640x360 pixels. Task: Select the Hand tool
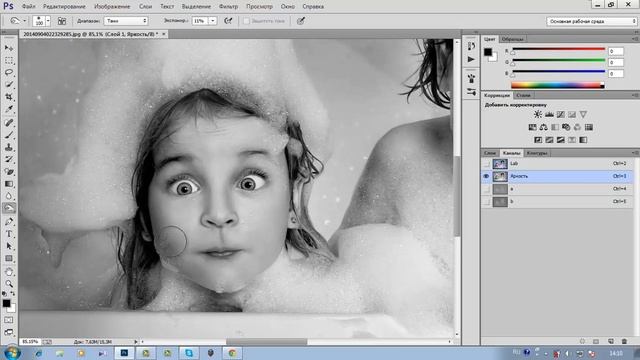point(9,271)
